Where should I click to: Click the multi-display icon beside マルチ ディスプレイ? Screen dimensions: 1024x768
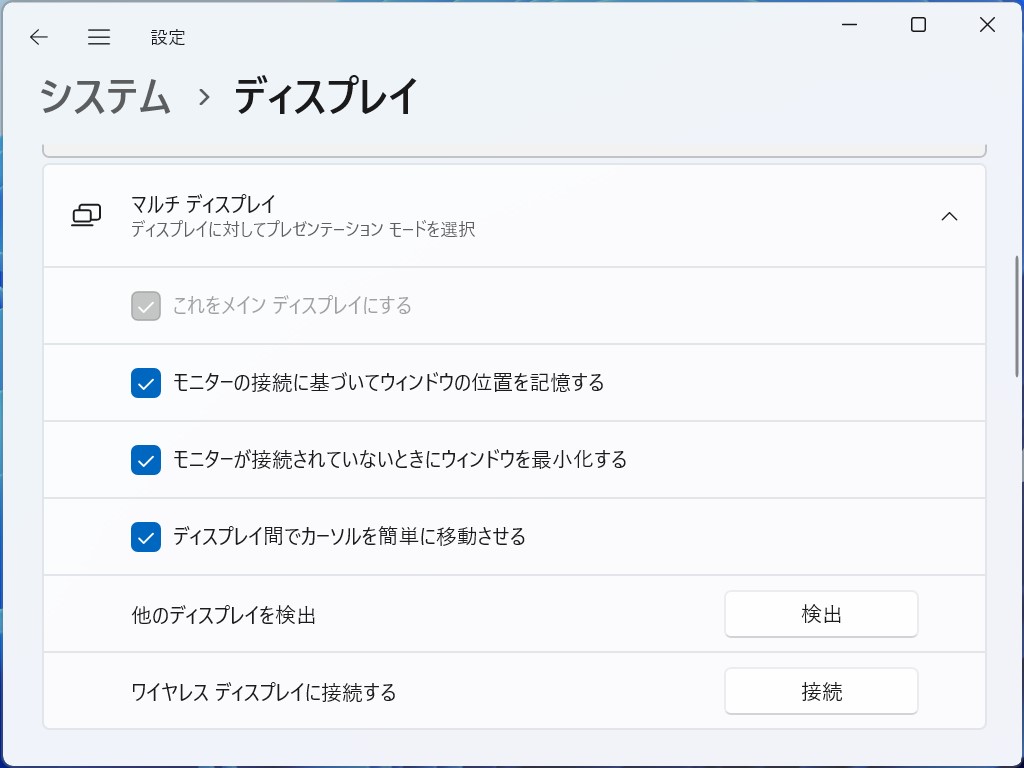[x=88, y=215]
